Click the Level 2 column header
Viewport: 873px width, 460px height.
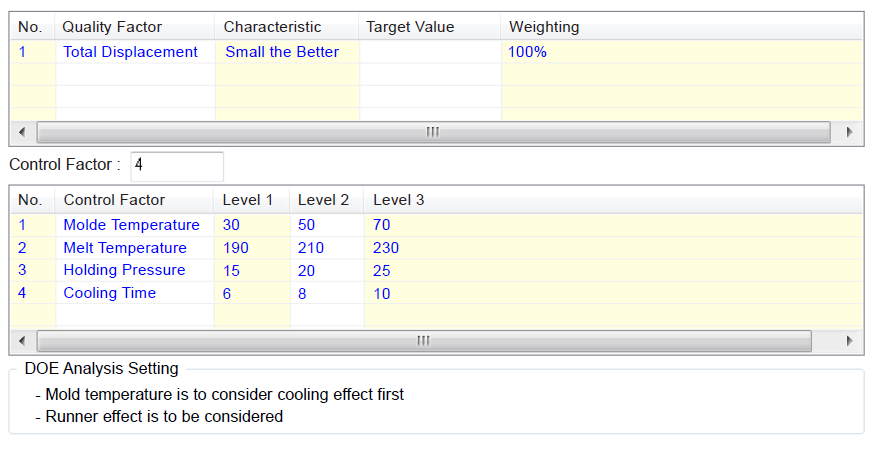pos(323,200)
